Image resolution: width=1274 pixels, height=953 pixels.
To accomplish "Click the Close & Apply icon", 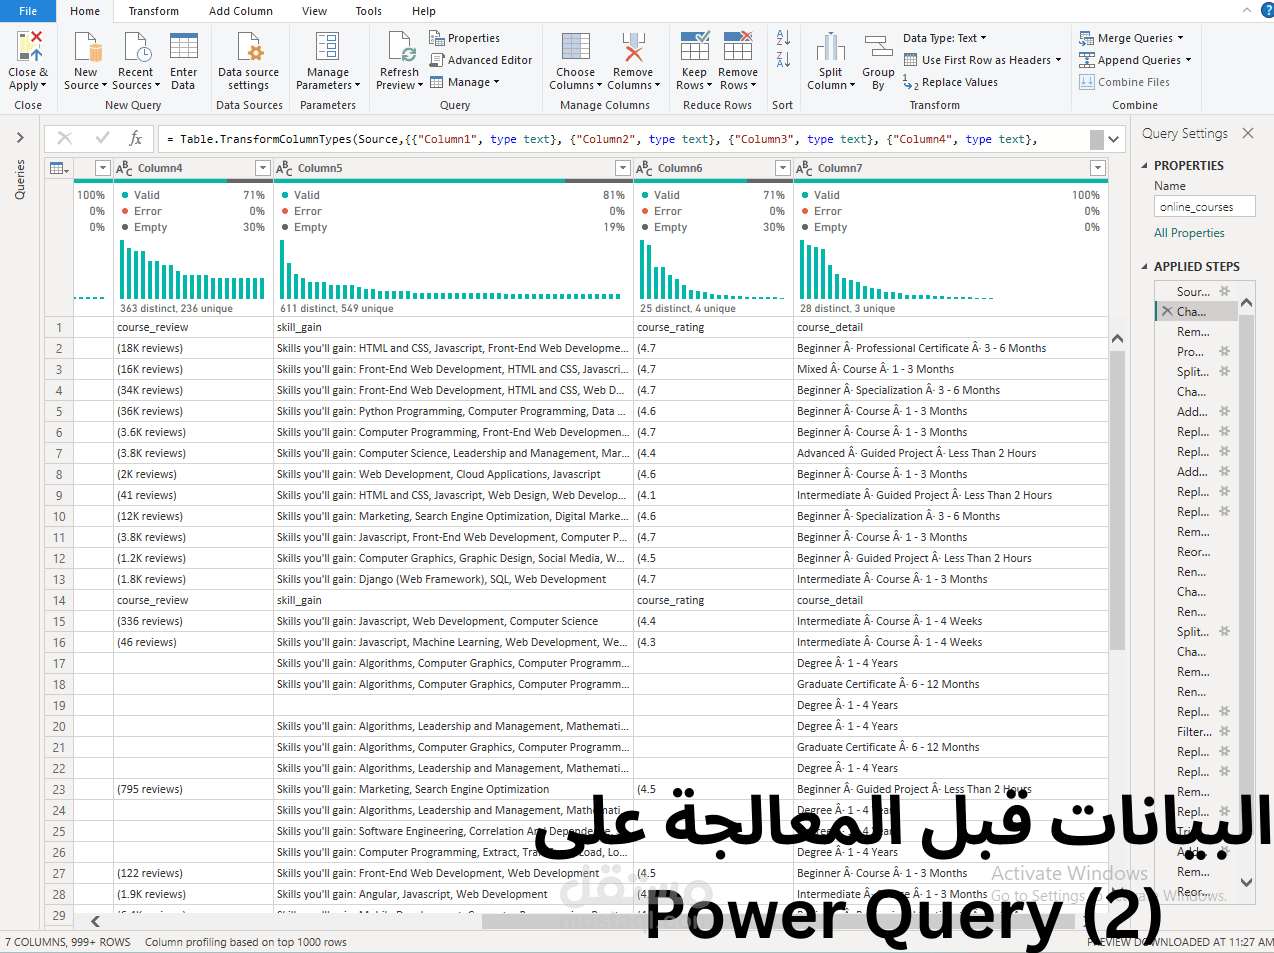I will click(29, 47).
